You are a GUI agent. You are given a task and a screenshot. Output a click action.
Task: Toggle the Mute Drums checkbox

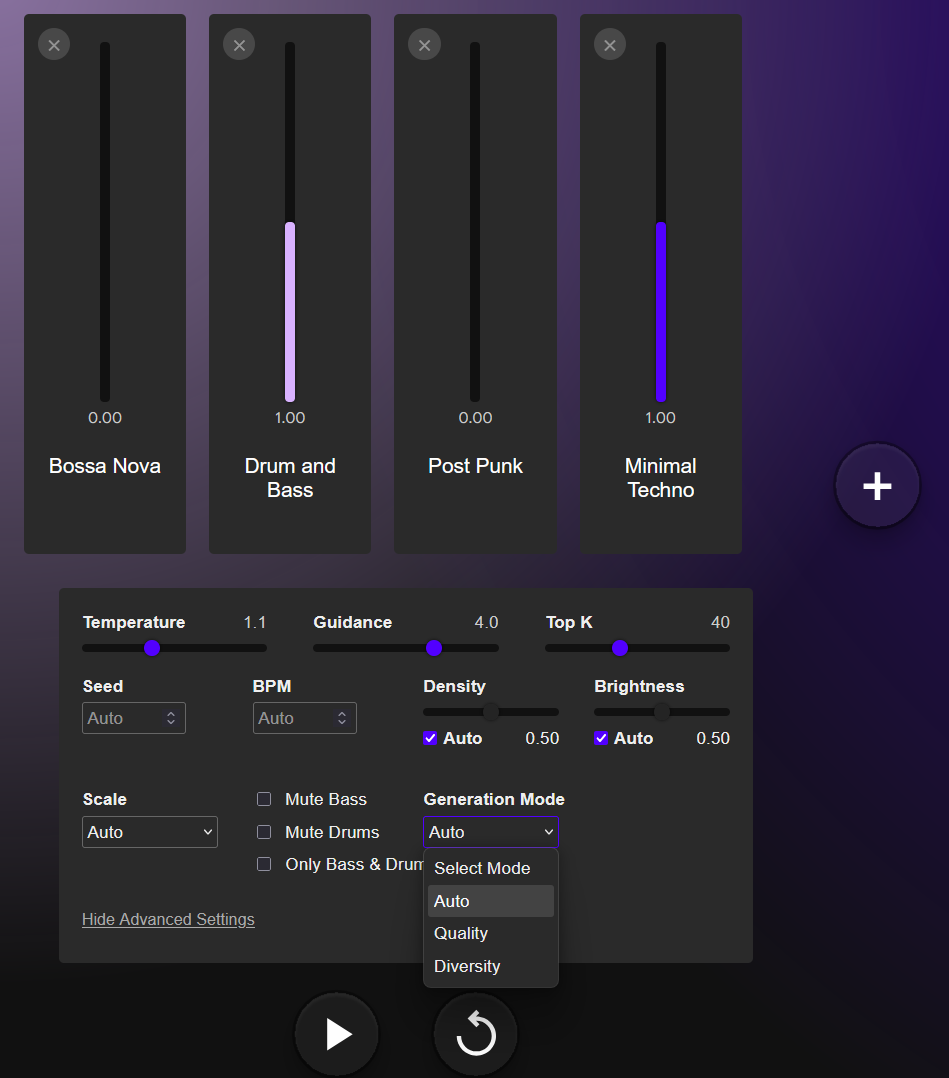coord(264,832)
